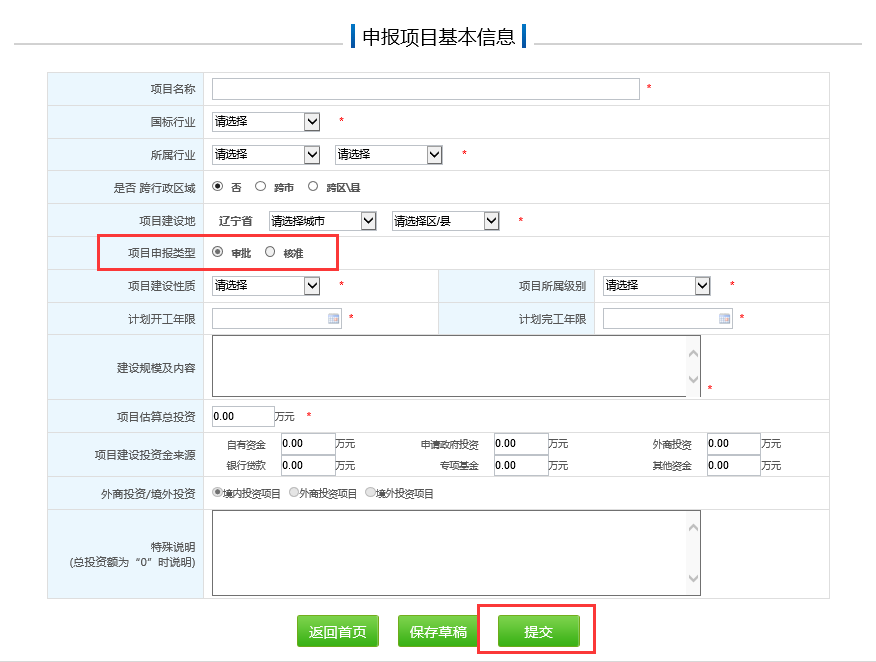Focus the 项目估算总投资 amount field
This screenshot has height=662, width=876.
(243, 416)
